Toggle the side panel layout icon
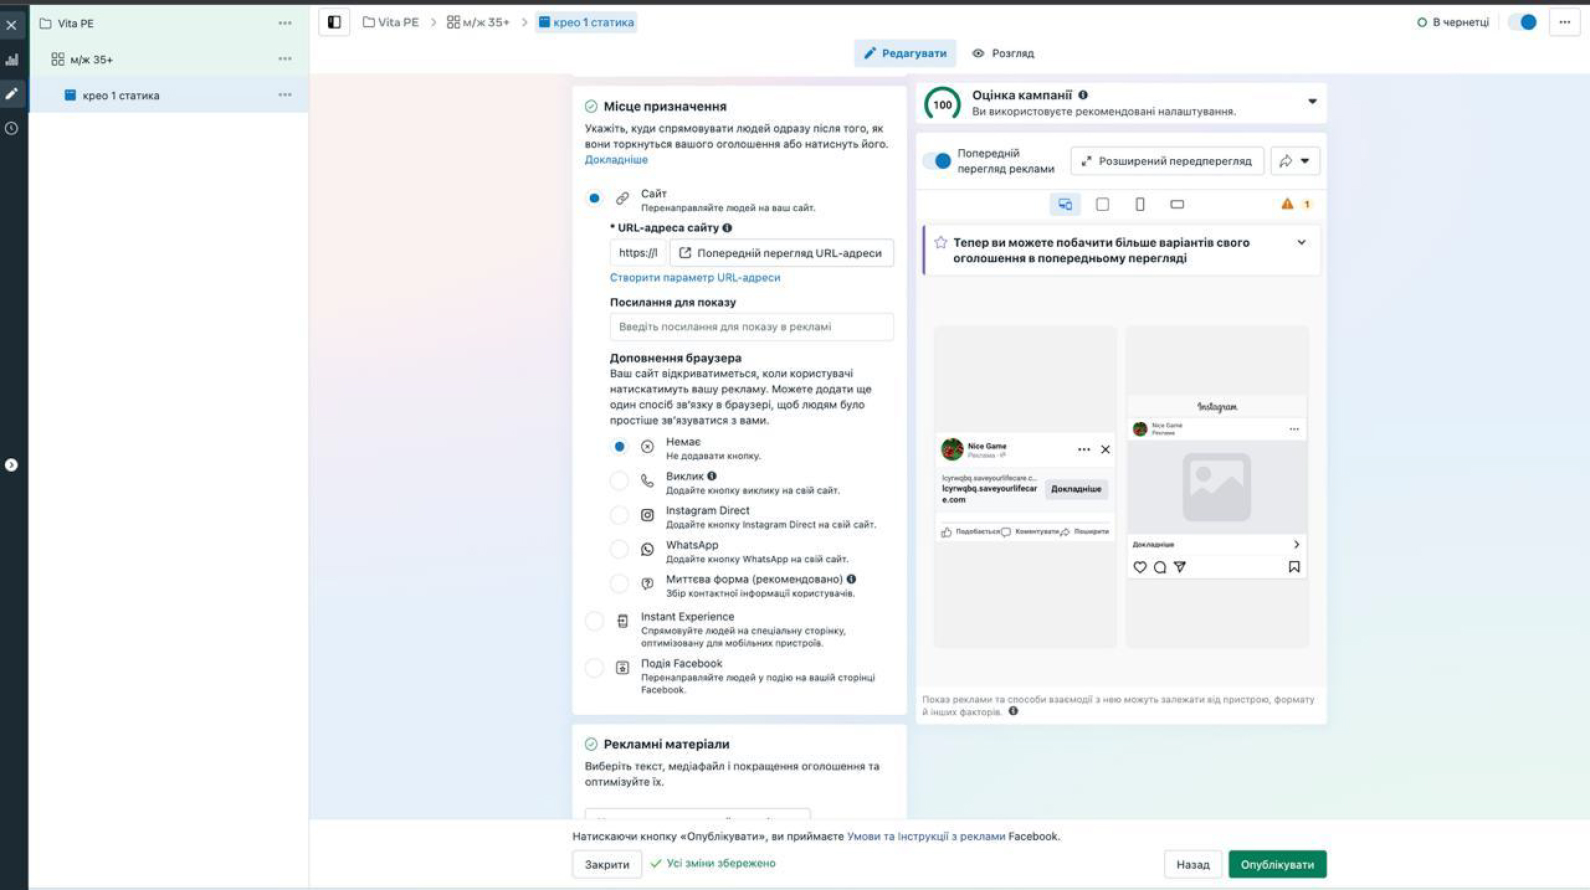The image size is (1590, 890). (334, 22)
